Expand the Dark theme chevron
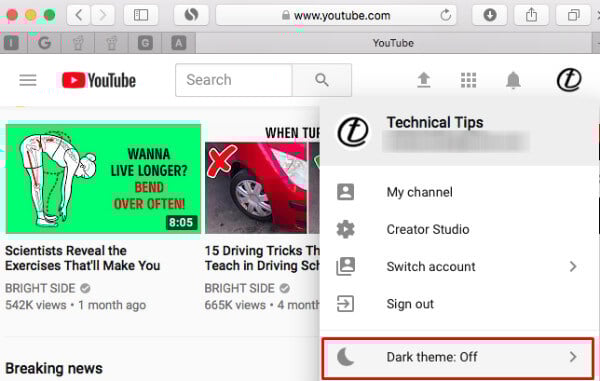Viewport: 600px width, 381px height. tap(573, 357)
